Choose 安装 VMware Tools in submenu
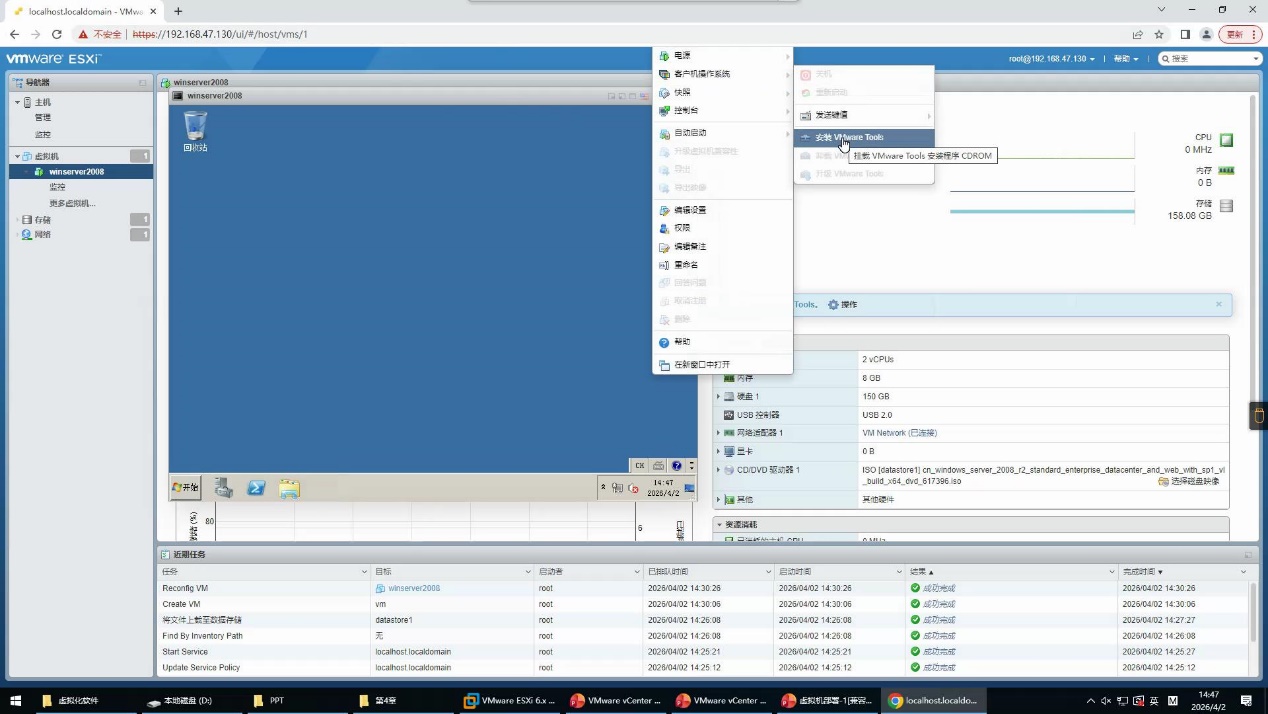 [864, 137]
